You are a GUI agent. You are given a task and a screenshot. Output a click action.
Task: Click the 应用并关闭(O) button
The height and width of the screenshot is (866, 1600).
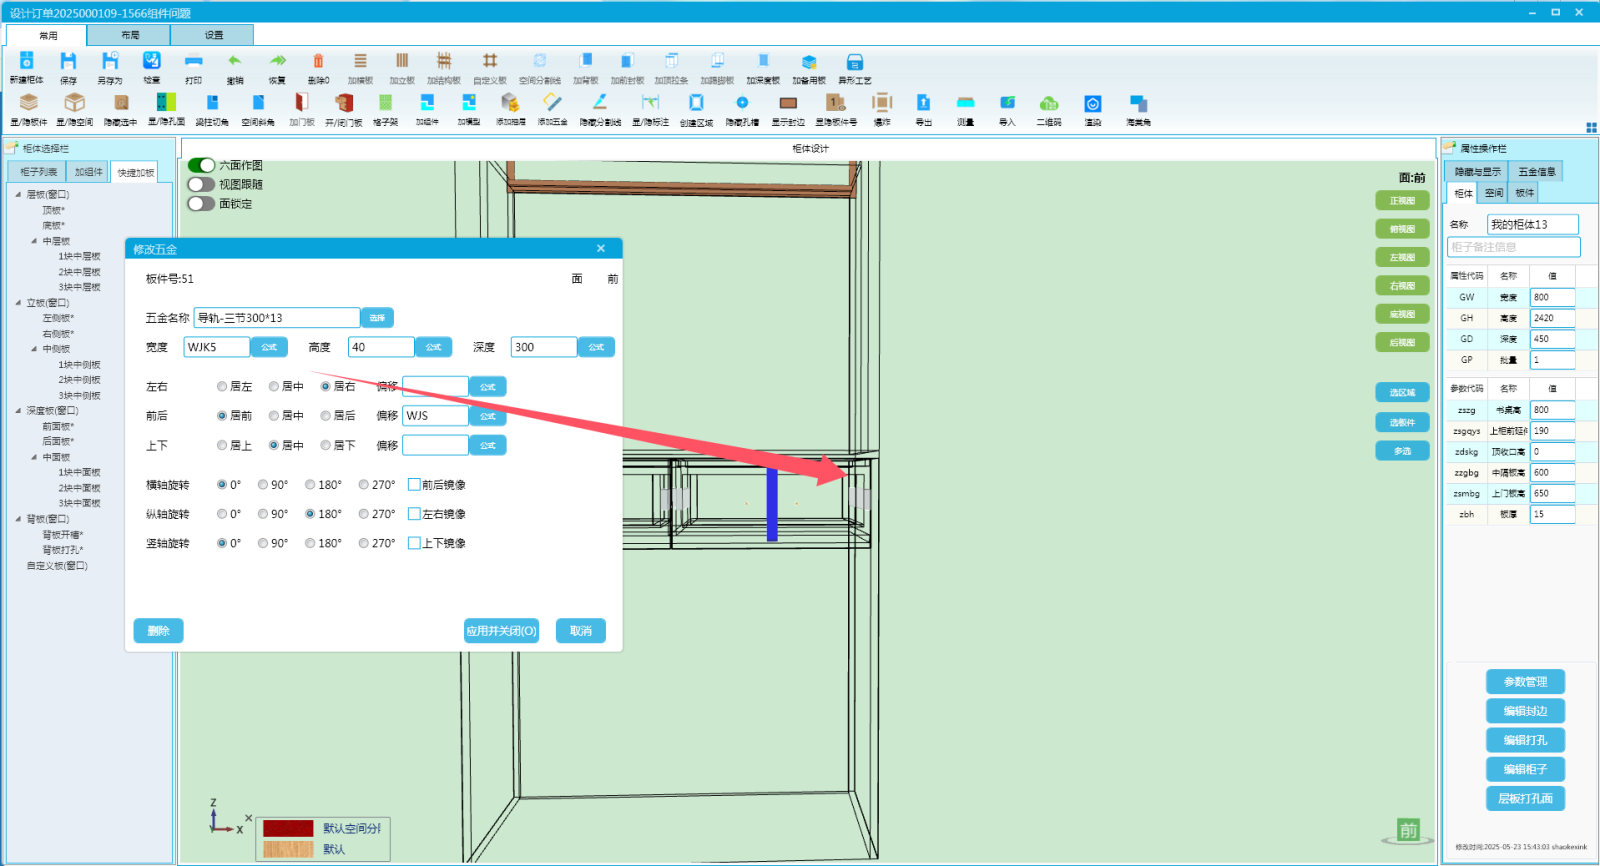(x=501, y=631)
